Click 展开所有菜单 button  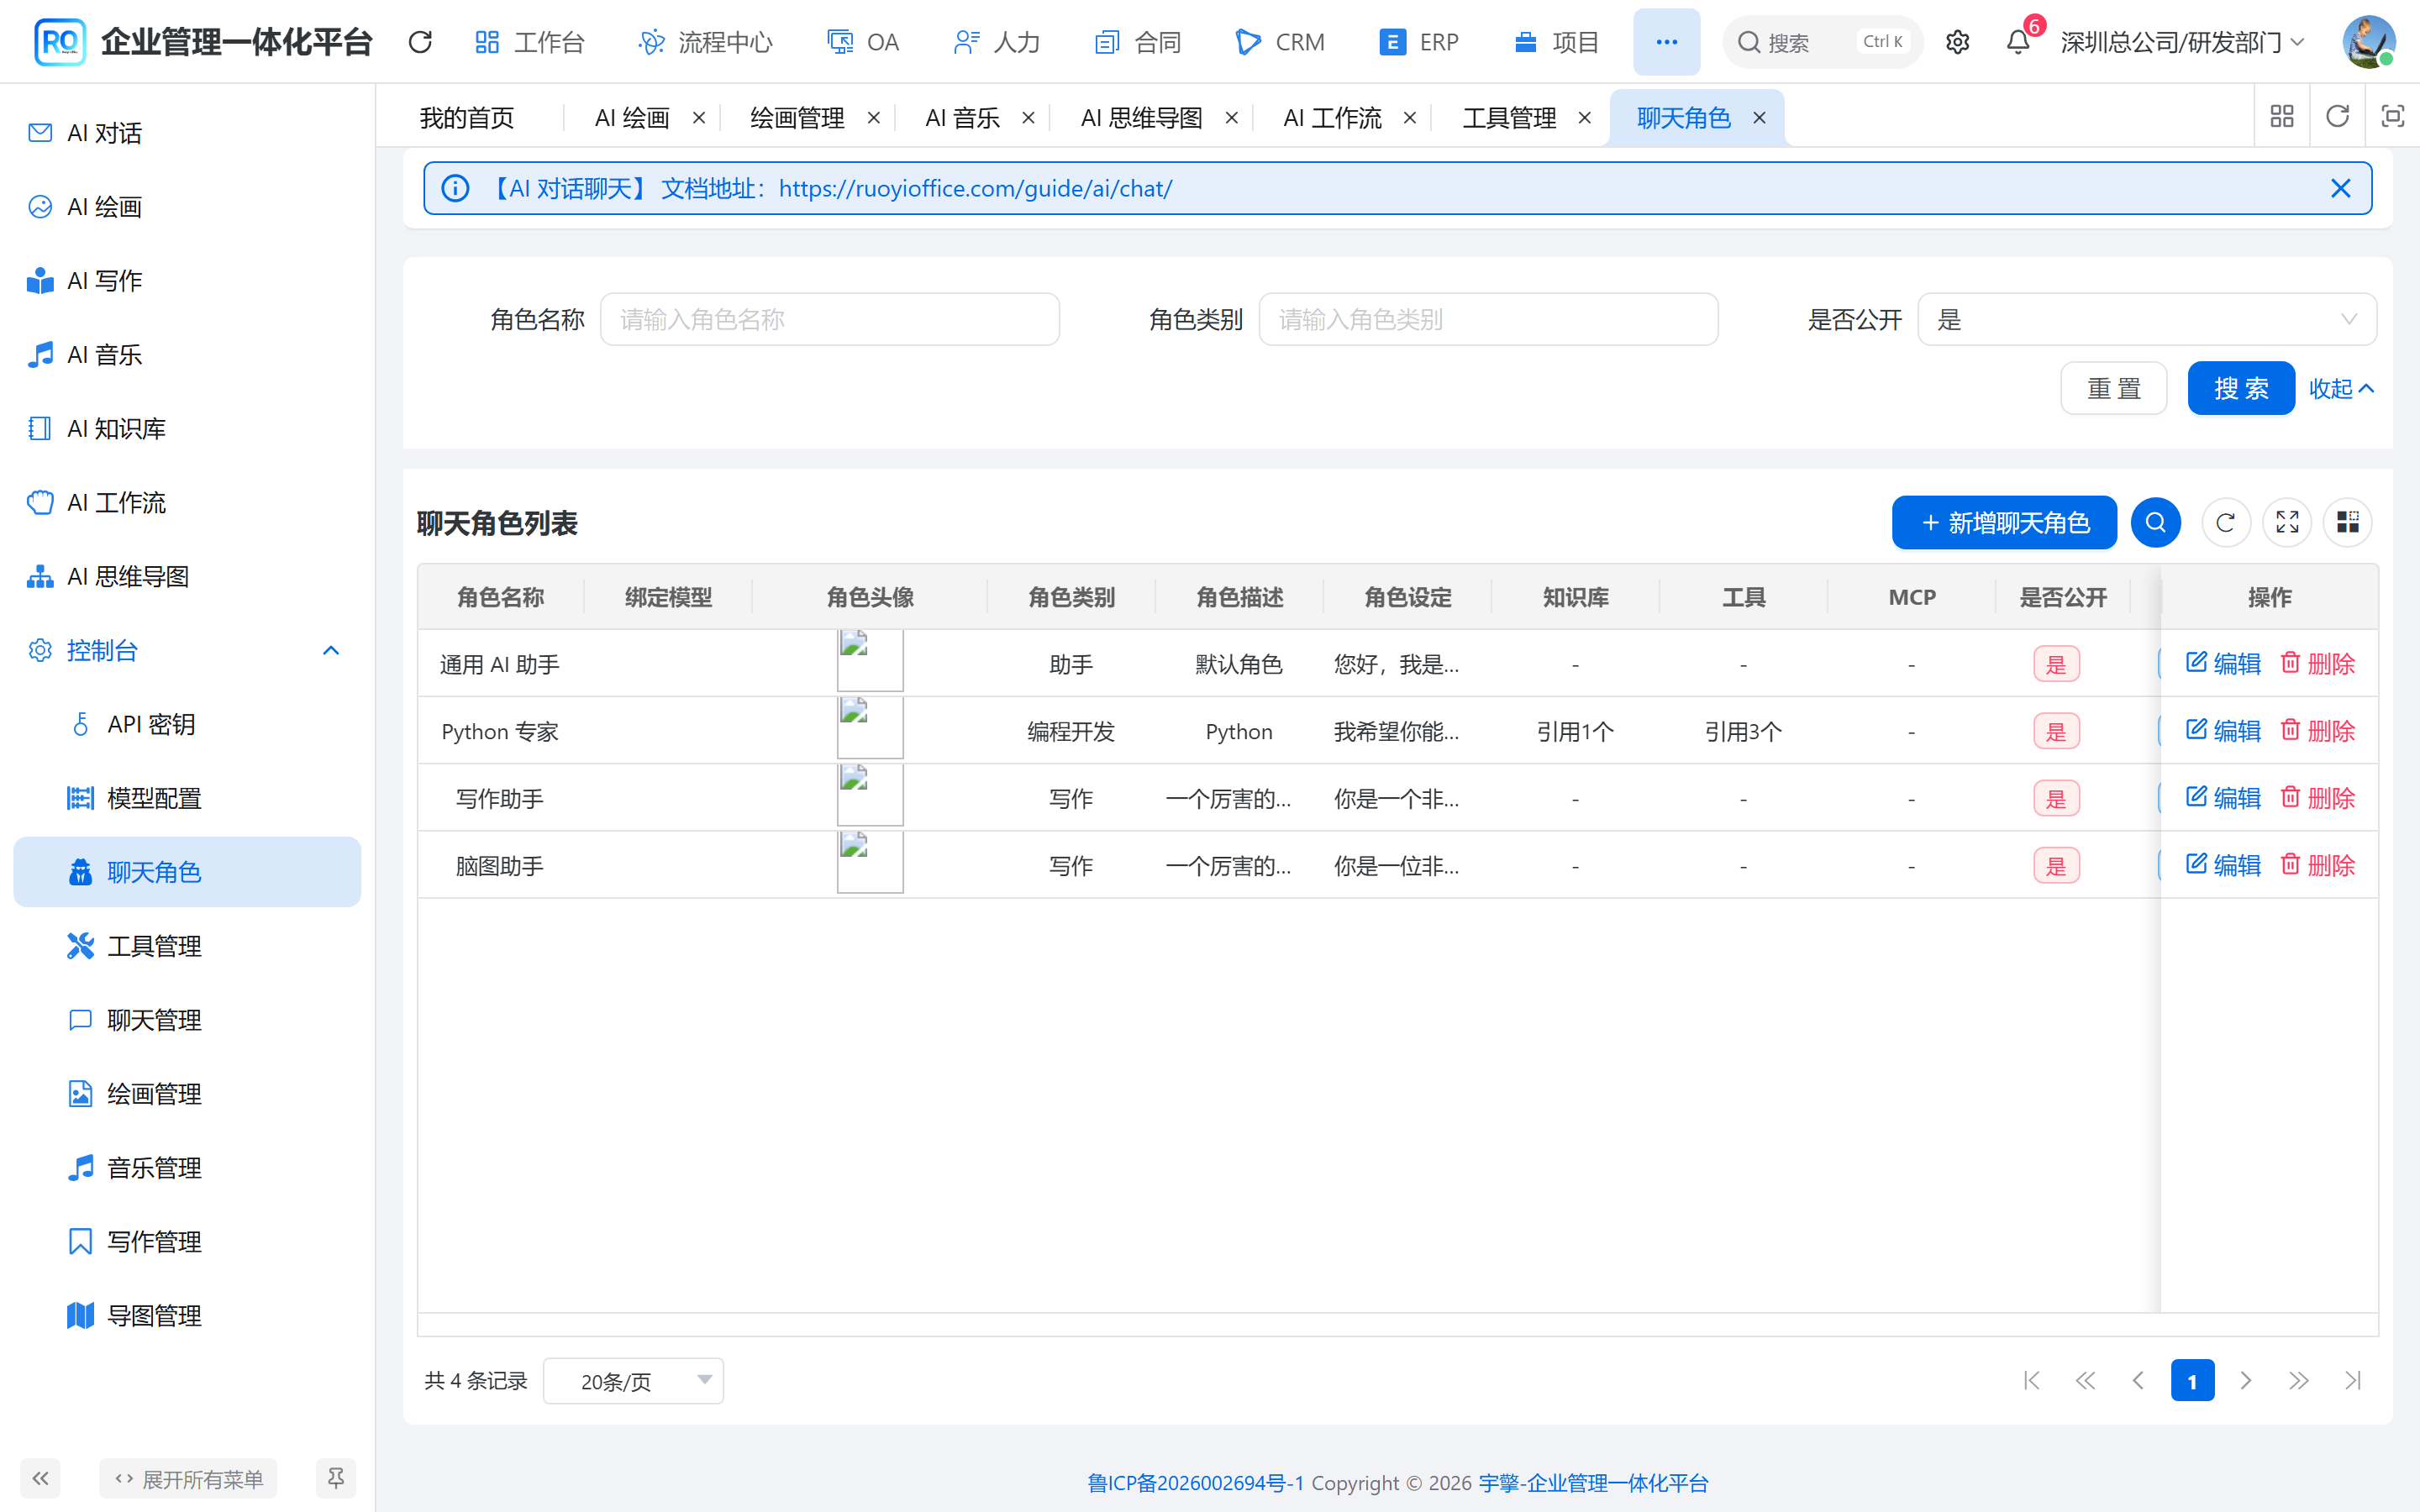click(x=188, y=1478)
